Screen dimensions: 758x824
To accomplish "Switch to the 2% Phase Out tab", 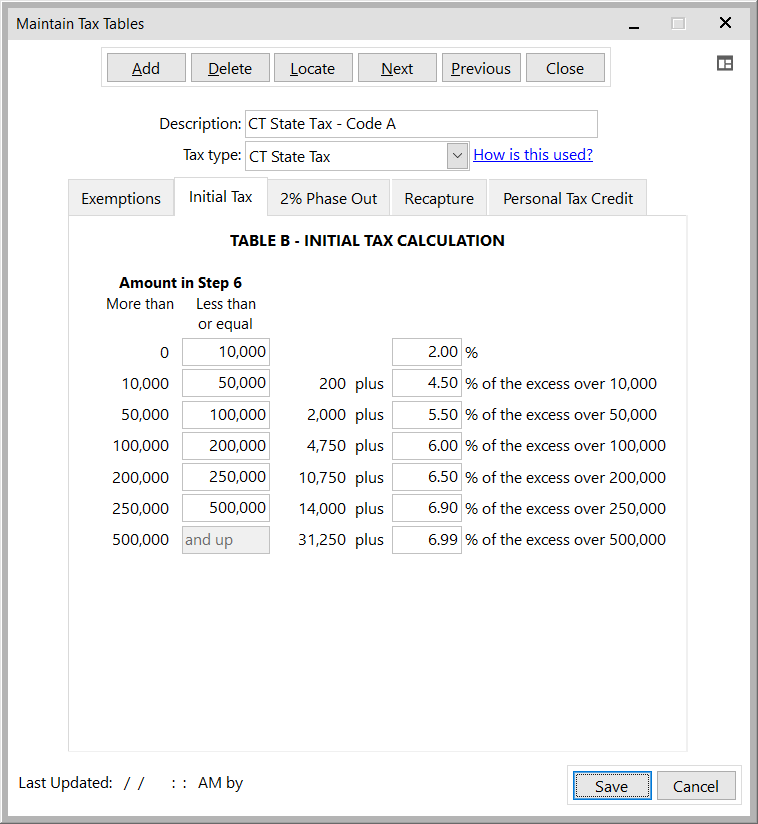I will point(328,198).
